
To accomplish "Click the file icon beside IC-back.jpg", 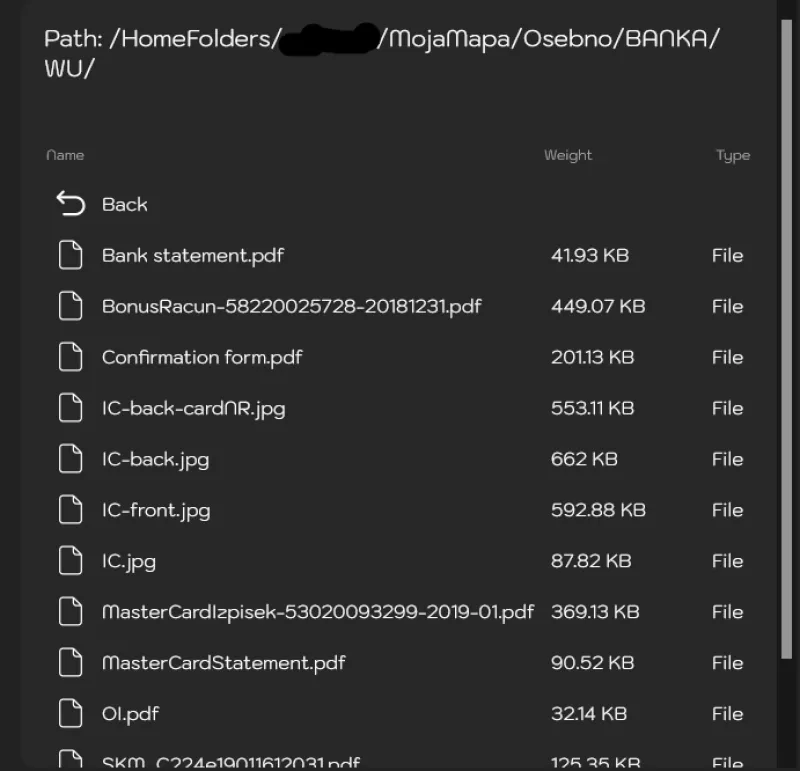I will click(70, 459).
